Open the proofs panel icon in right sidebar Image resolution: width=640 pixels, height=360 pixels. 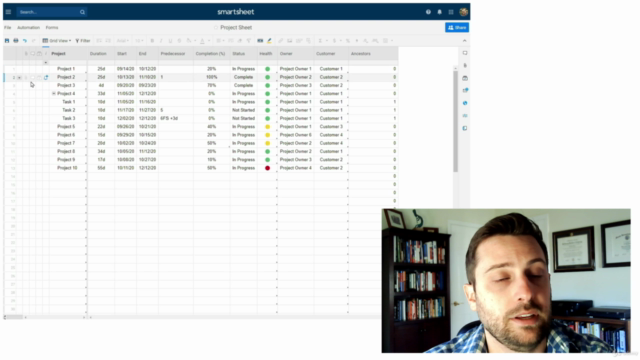(x=465, y=78)
